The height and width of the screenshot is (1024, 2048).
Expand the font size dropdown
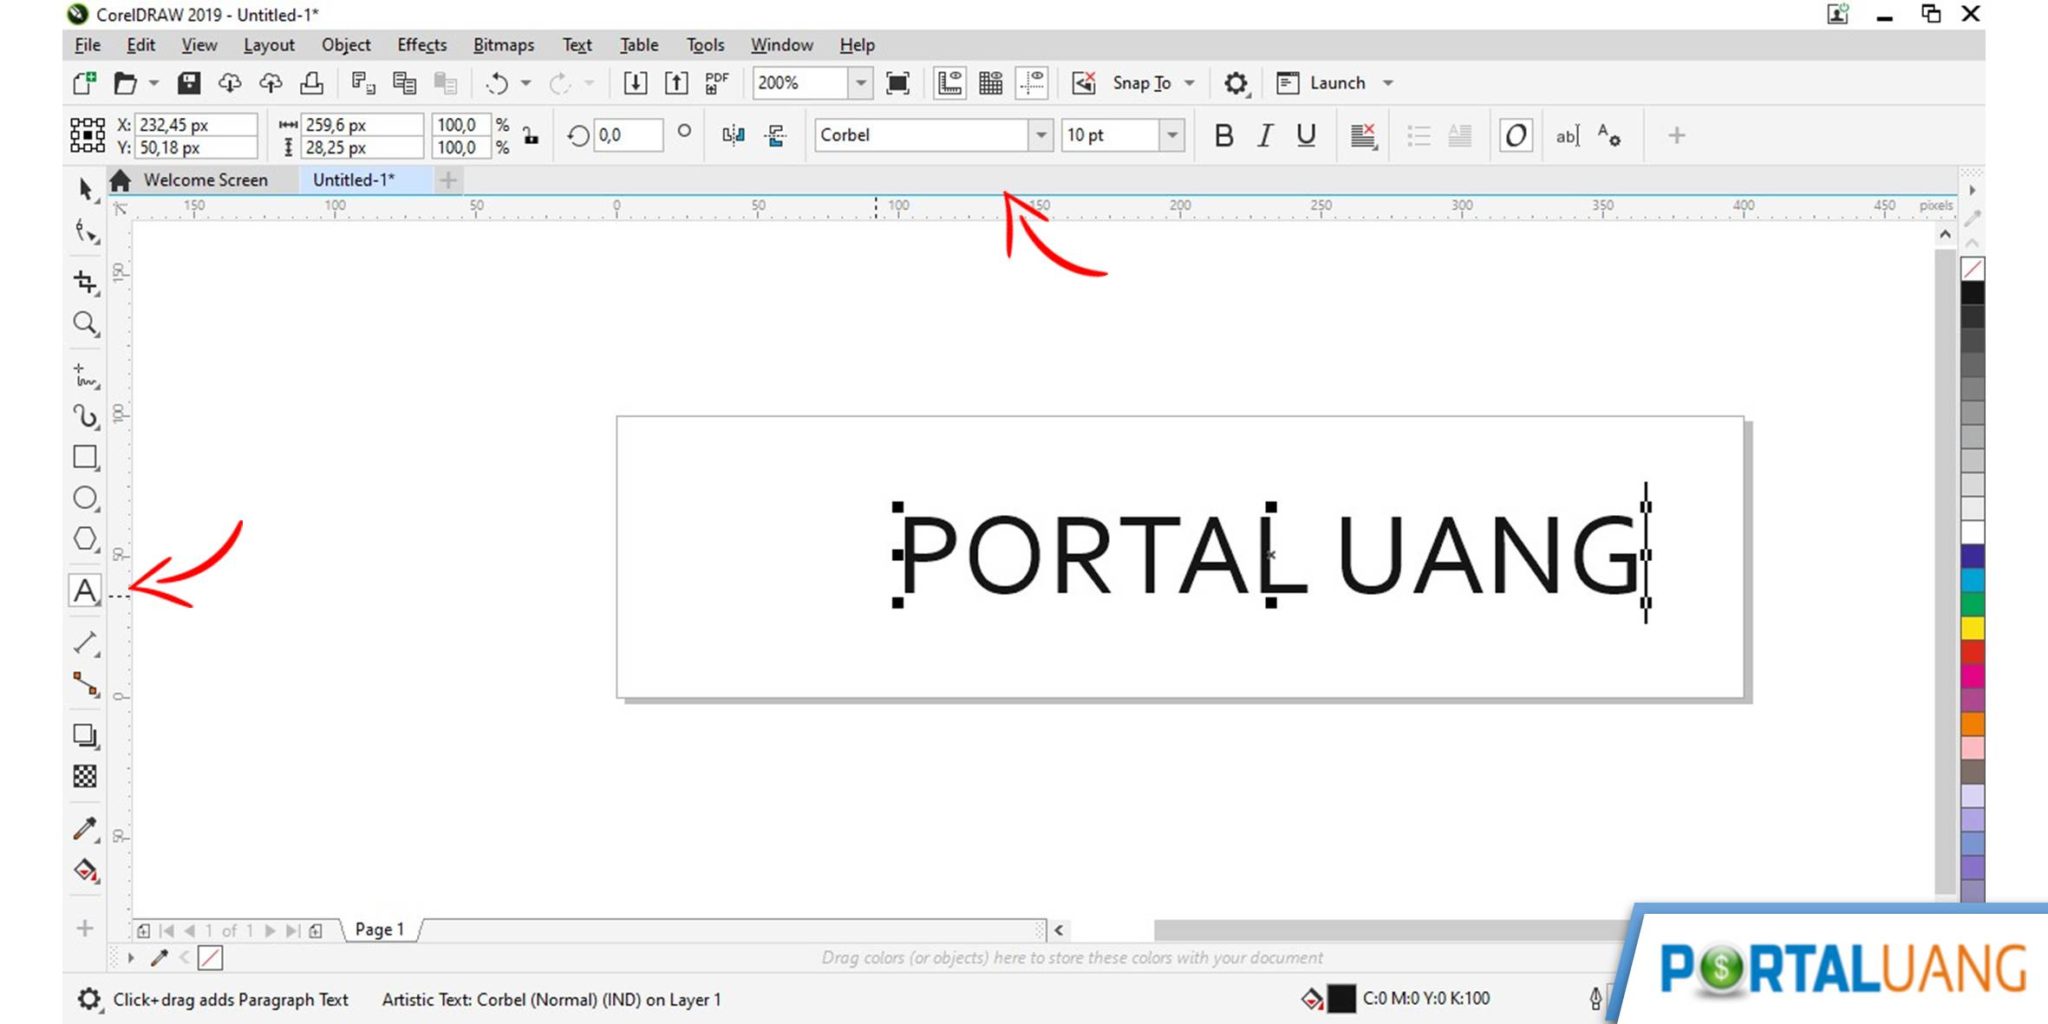(1172, 135)
